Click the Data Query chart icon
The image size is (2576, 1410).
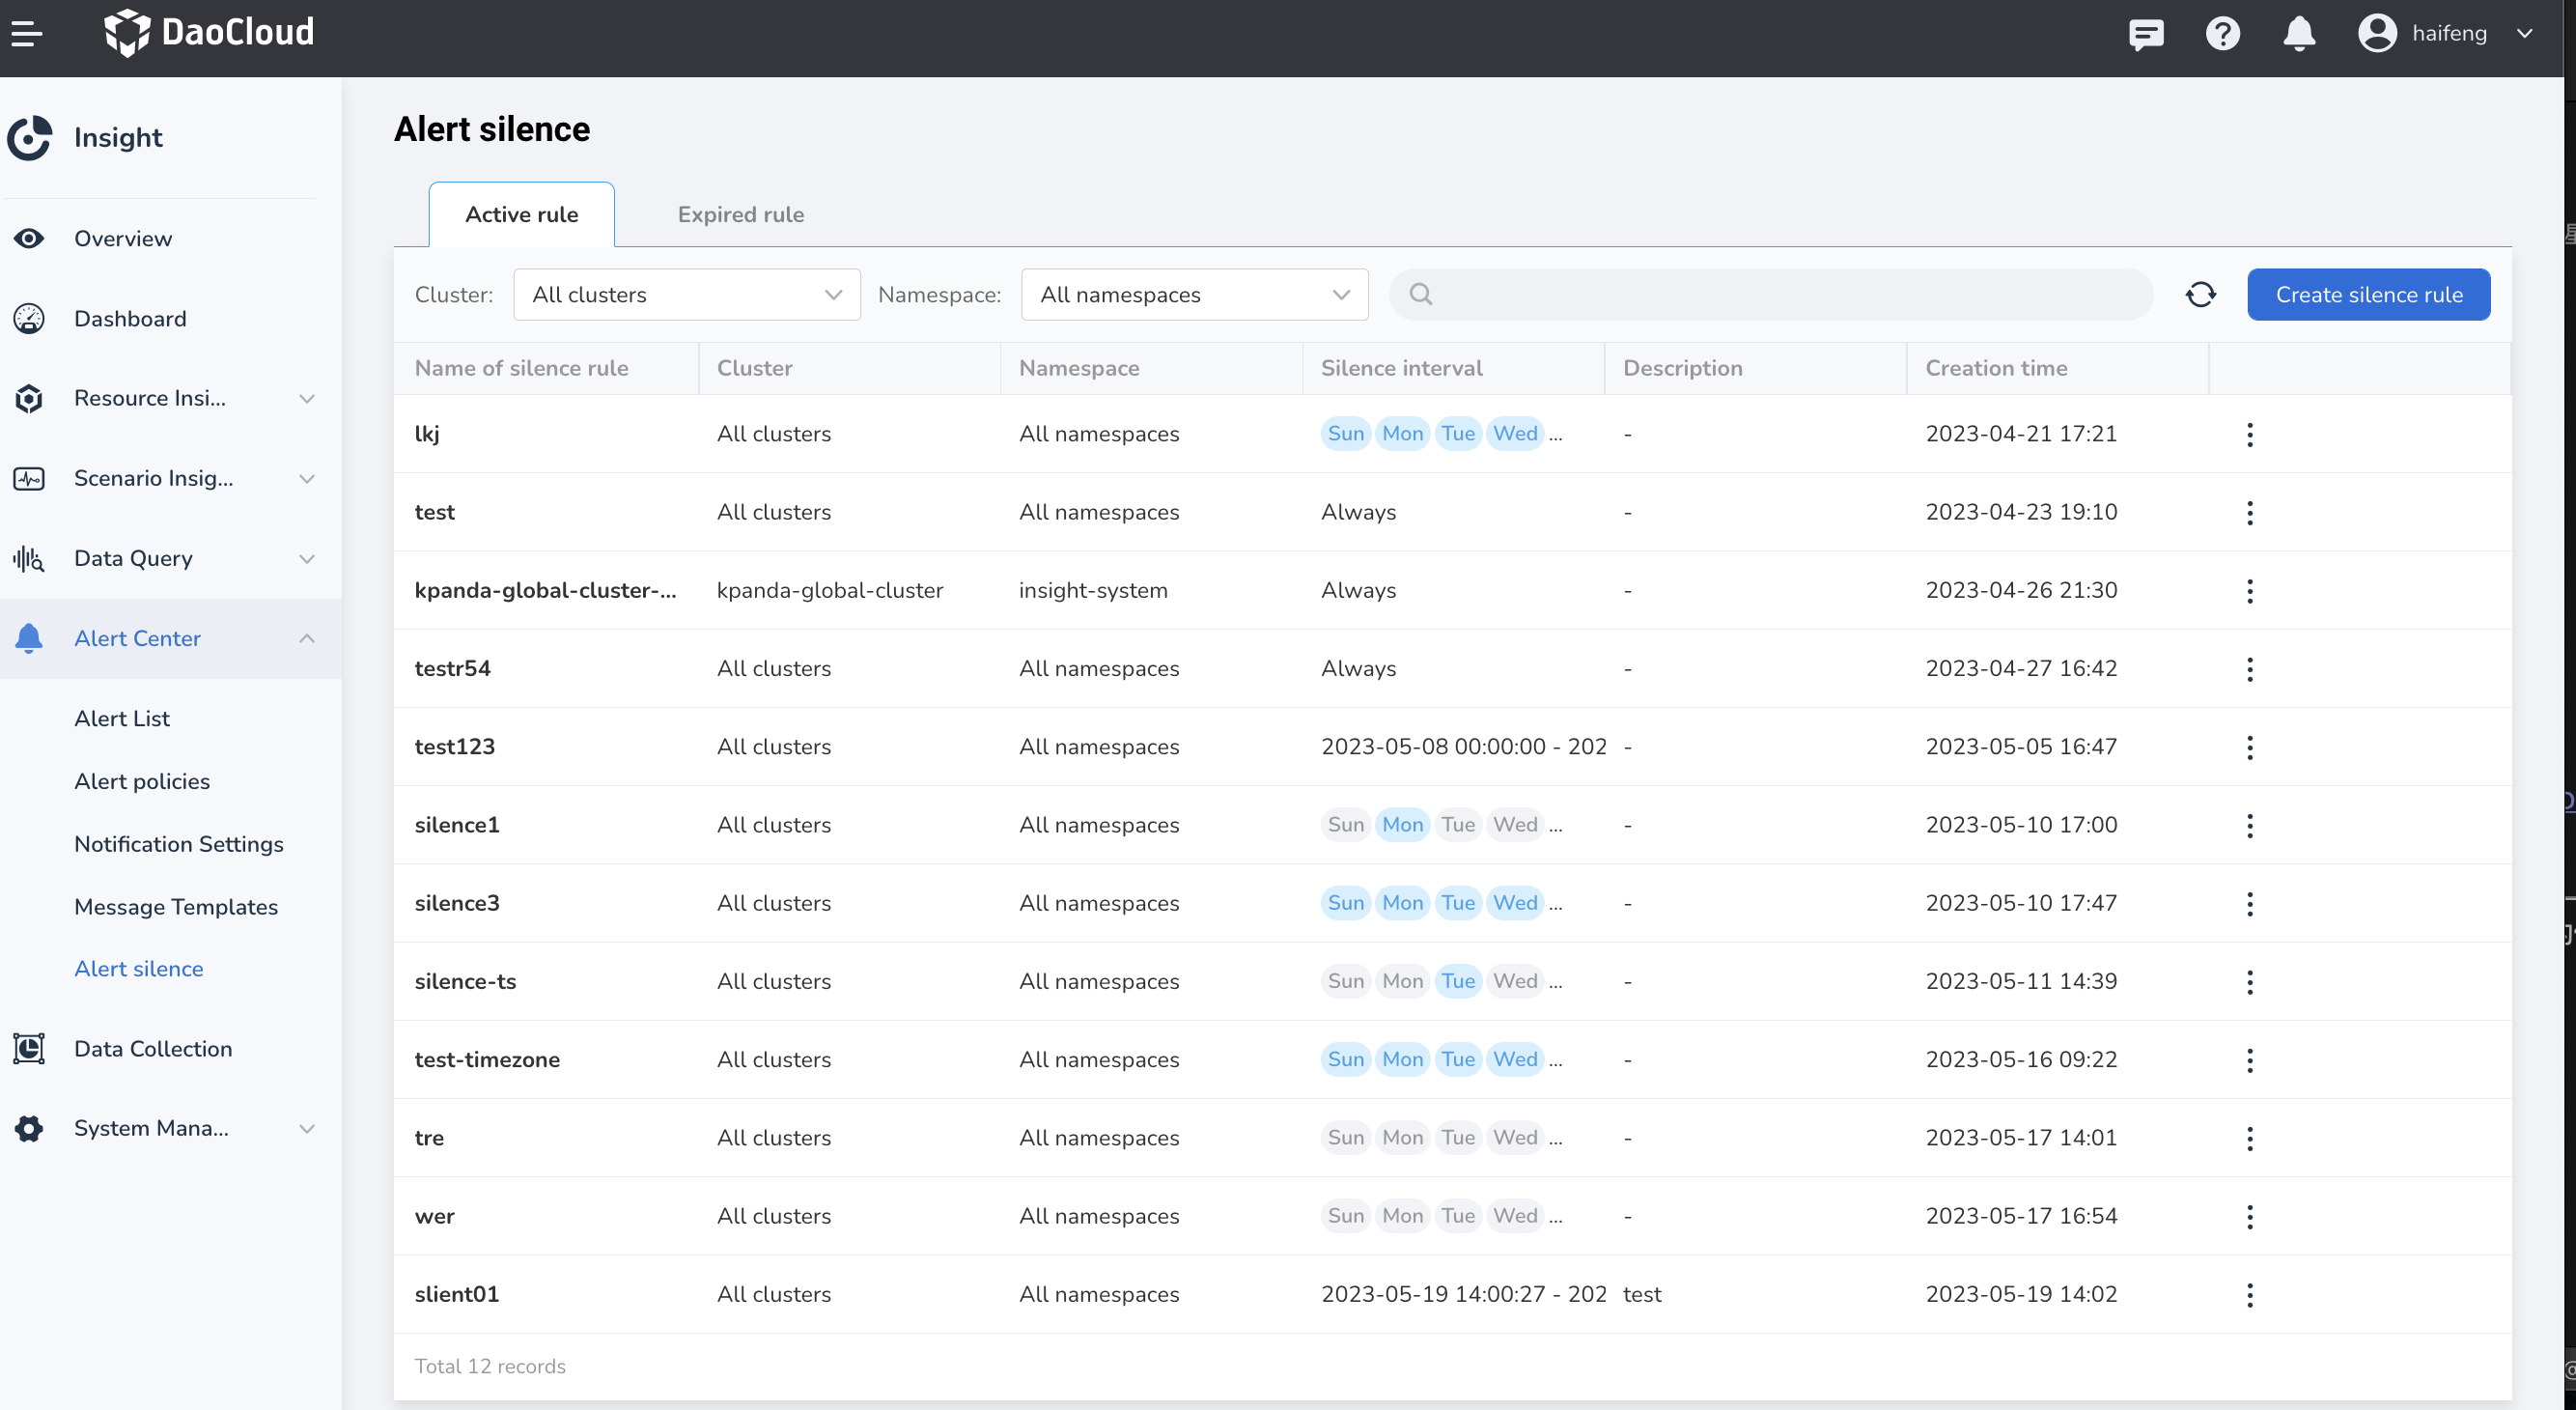(x=29, y=558)
